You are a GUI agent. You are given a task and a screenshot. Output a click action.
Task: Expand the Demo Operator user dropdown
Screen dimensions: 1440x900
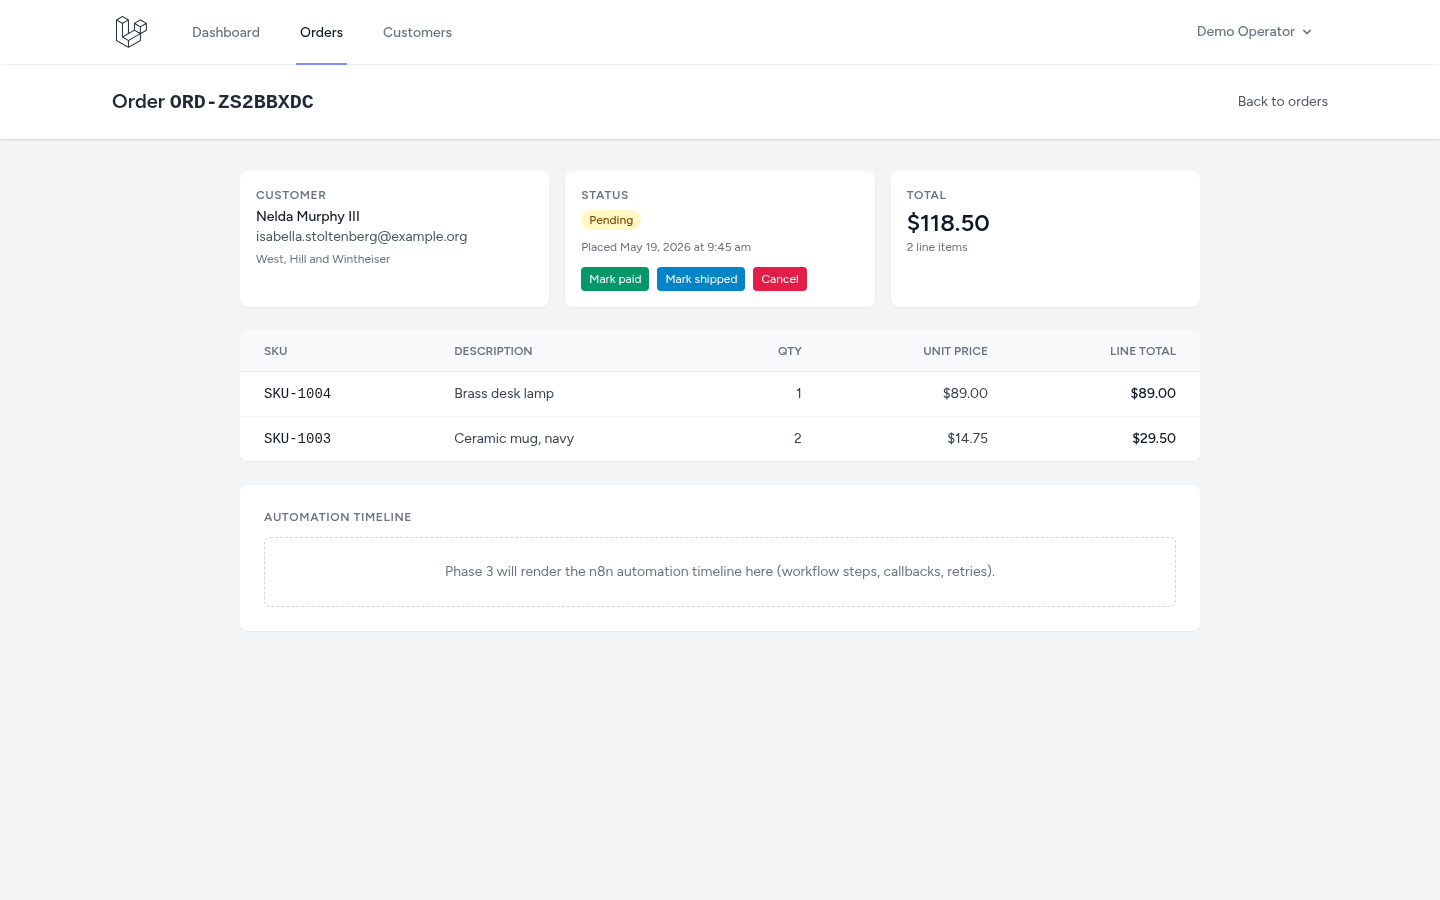click(1254, 32)
